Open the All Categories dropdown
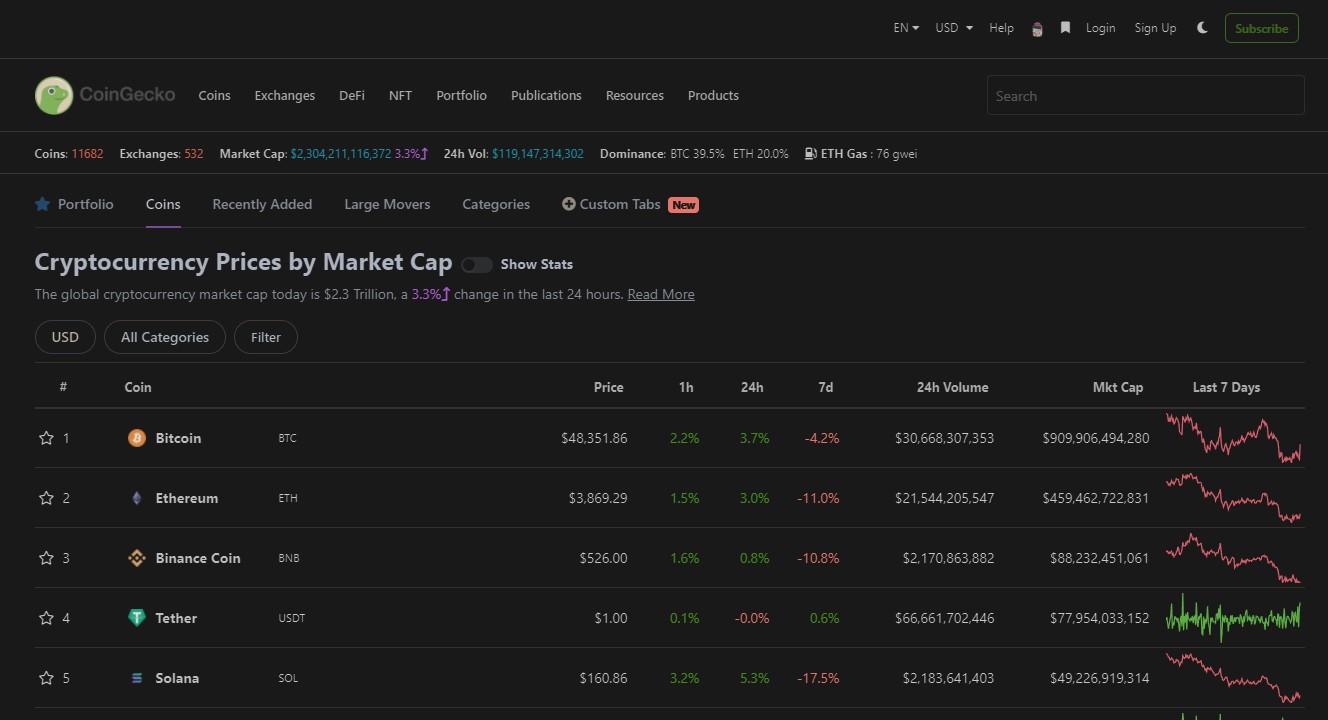This screenshot has width=1328, height=720. (x=165, y=337)
